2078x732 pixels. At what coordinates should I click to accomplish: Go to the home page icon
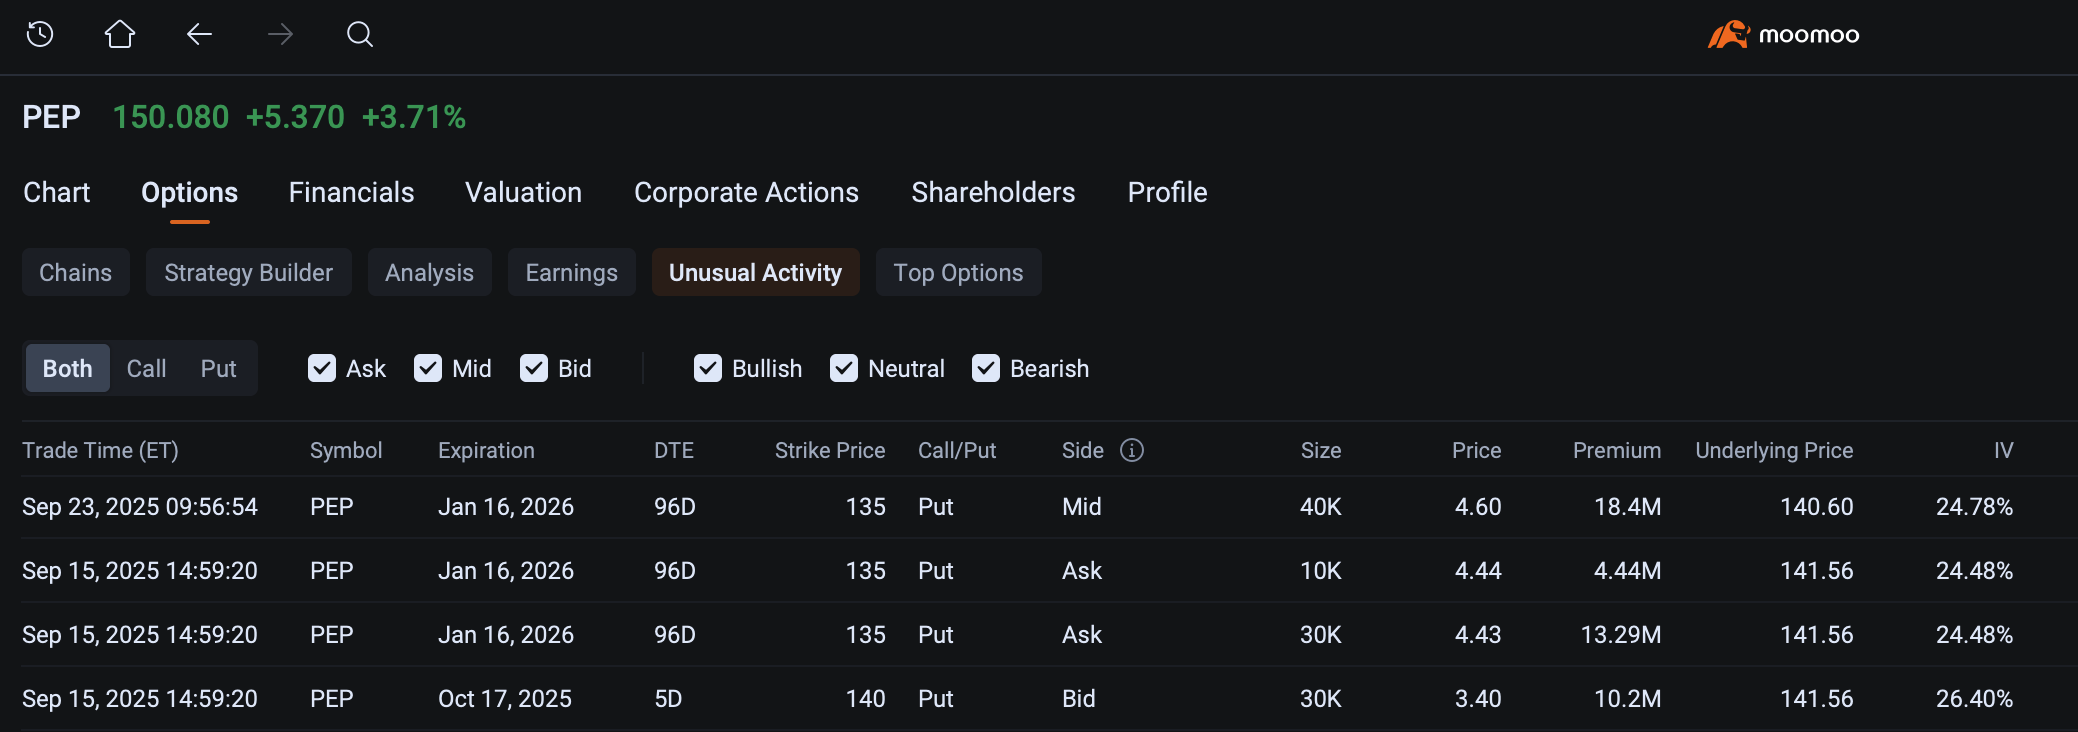(x=120, y=35)
